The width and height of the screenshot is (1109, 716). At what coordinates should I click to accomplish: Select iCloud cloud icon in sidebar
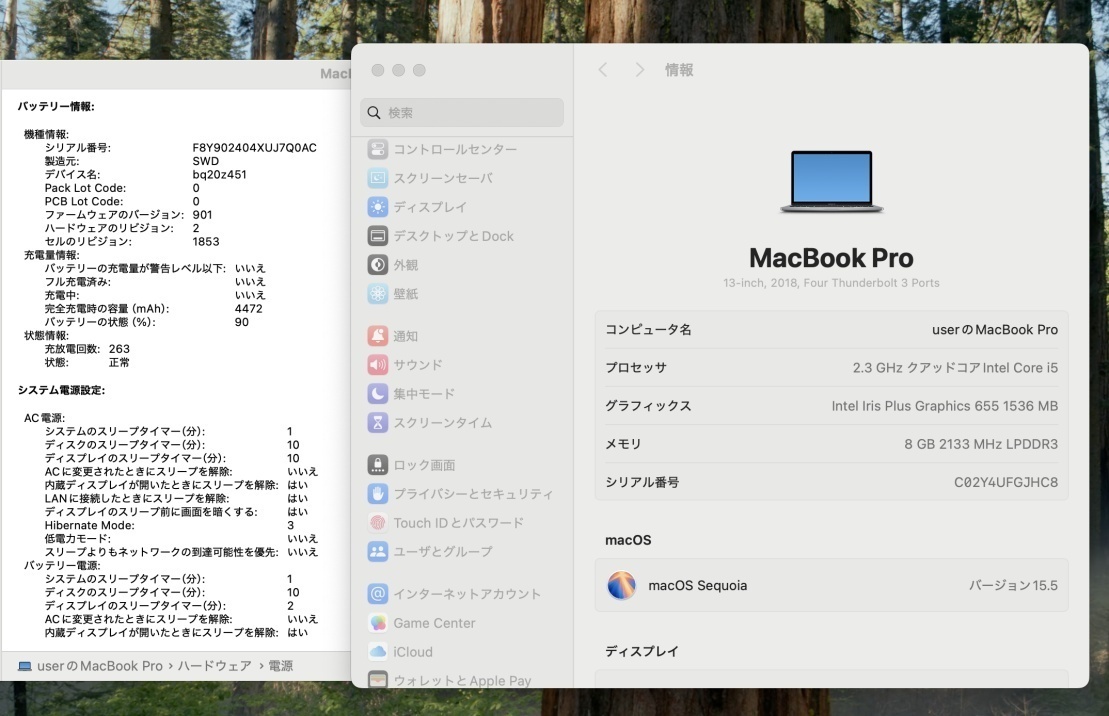coord(378,652)
